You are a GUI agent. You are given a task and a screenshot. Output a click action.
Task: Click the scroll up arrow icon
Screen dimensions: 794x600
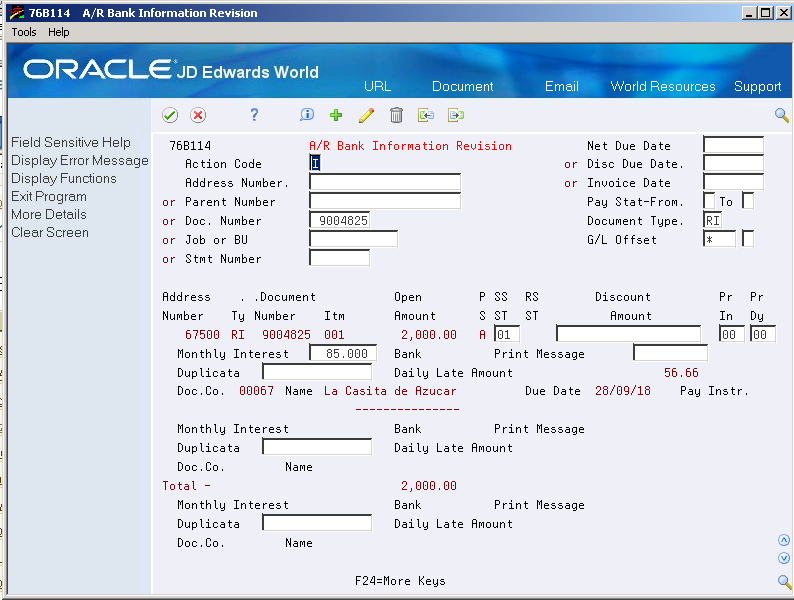click(x=784, y=540)
